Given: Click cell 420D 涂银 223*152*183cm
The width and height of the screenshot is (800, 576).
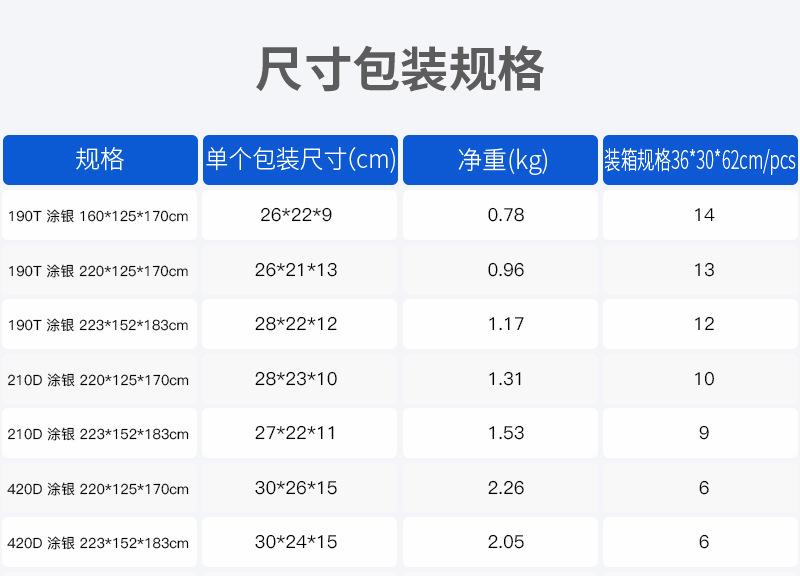Looking at the screenshot, I should 98,543.
